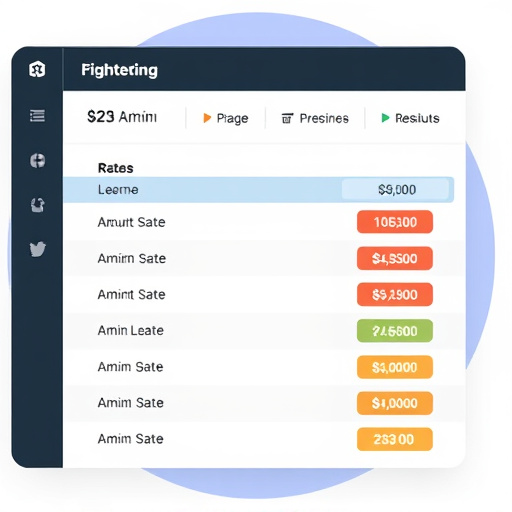This screenshot has height=512, width=512.
Task: Click the orange $3,0000 badge
Action: click(x=395, y=367)
